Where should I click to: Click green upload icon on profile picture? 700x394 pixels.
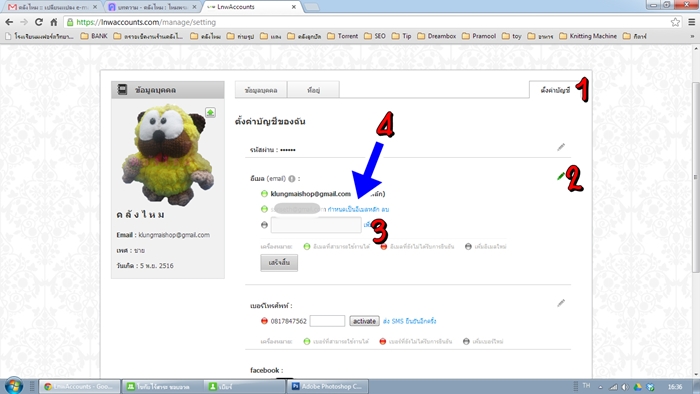coord(210,112)
